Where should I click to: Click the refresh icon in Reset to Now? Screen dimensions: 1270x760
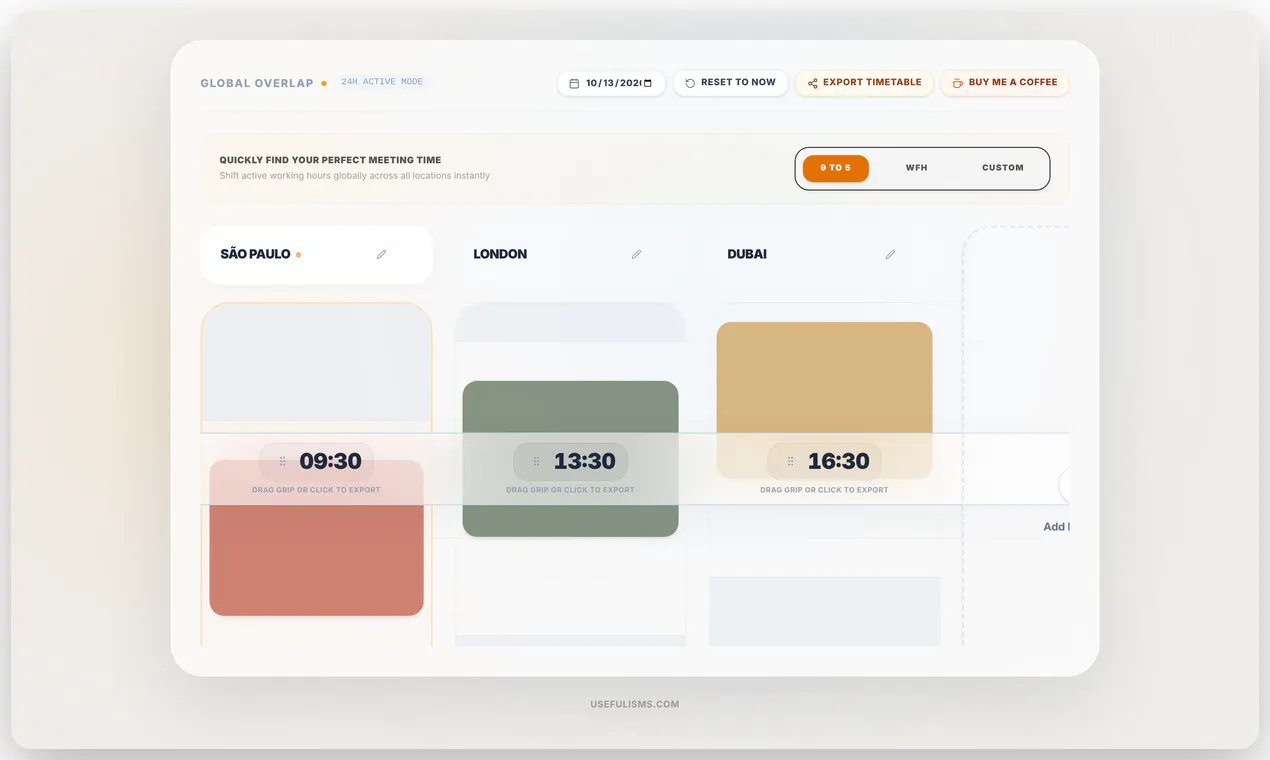point(690,83)
